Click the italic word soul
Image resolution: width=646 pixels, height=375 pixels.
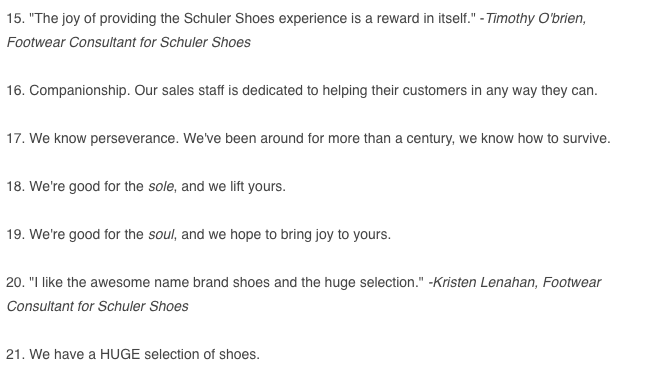click(161, 234)
